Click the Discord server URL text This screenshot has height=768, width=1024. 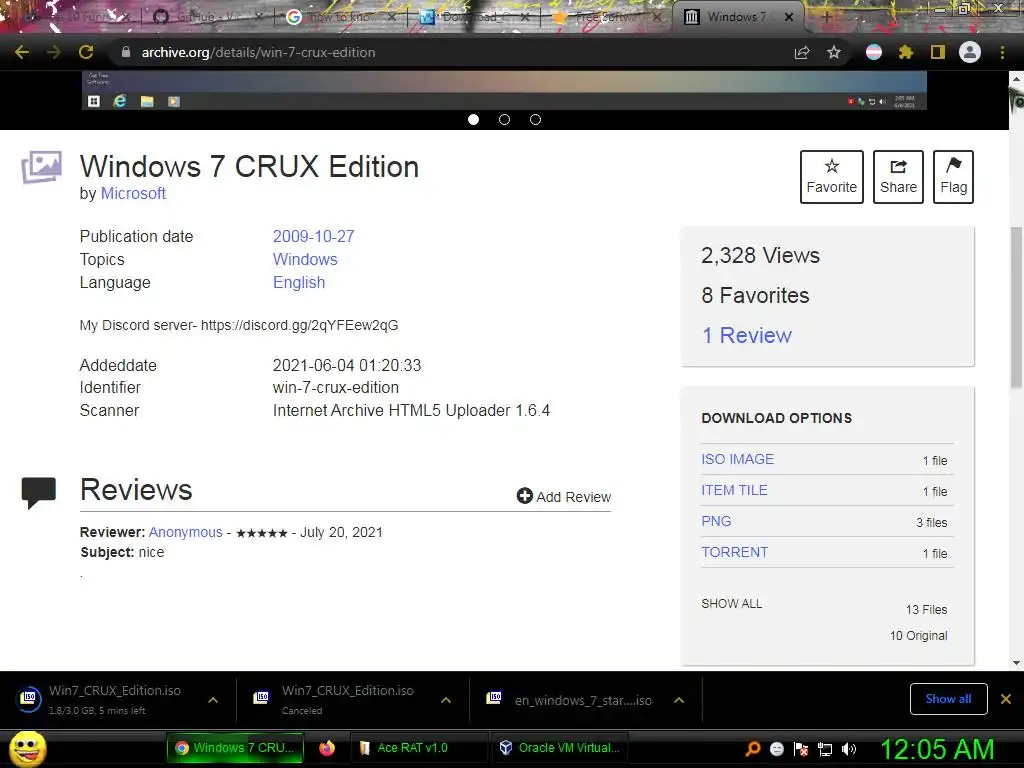[299, 325]
